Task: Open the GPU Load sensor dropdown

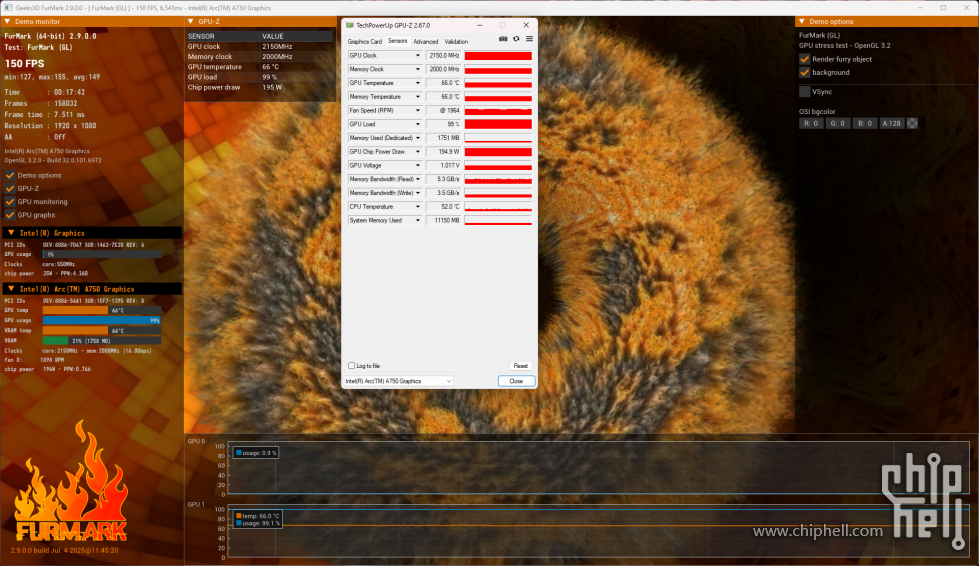Action: (x=418, y=124)
